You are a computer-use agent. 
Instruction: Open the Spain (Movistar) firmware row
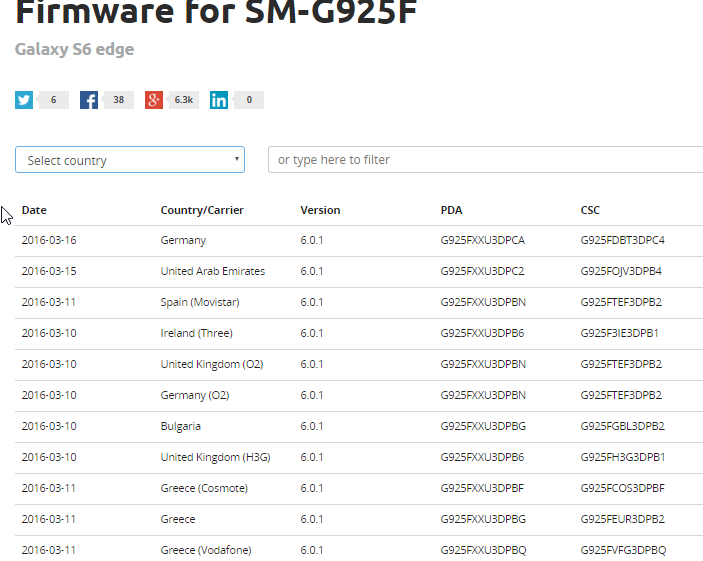[x=359, y=303]
